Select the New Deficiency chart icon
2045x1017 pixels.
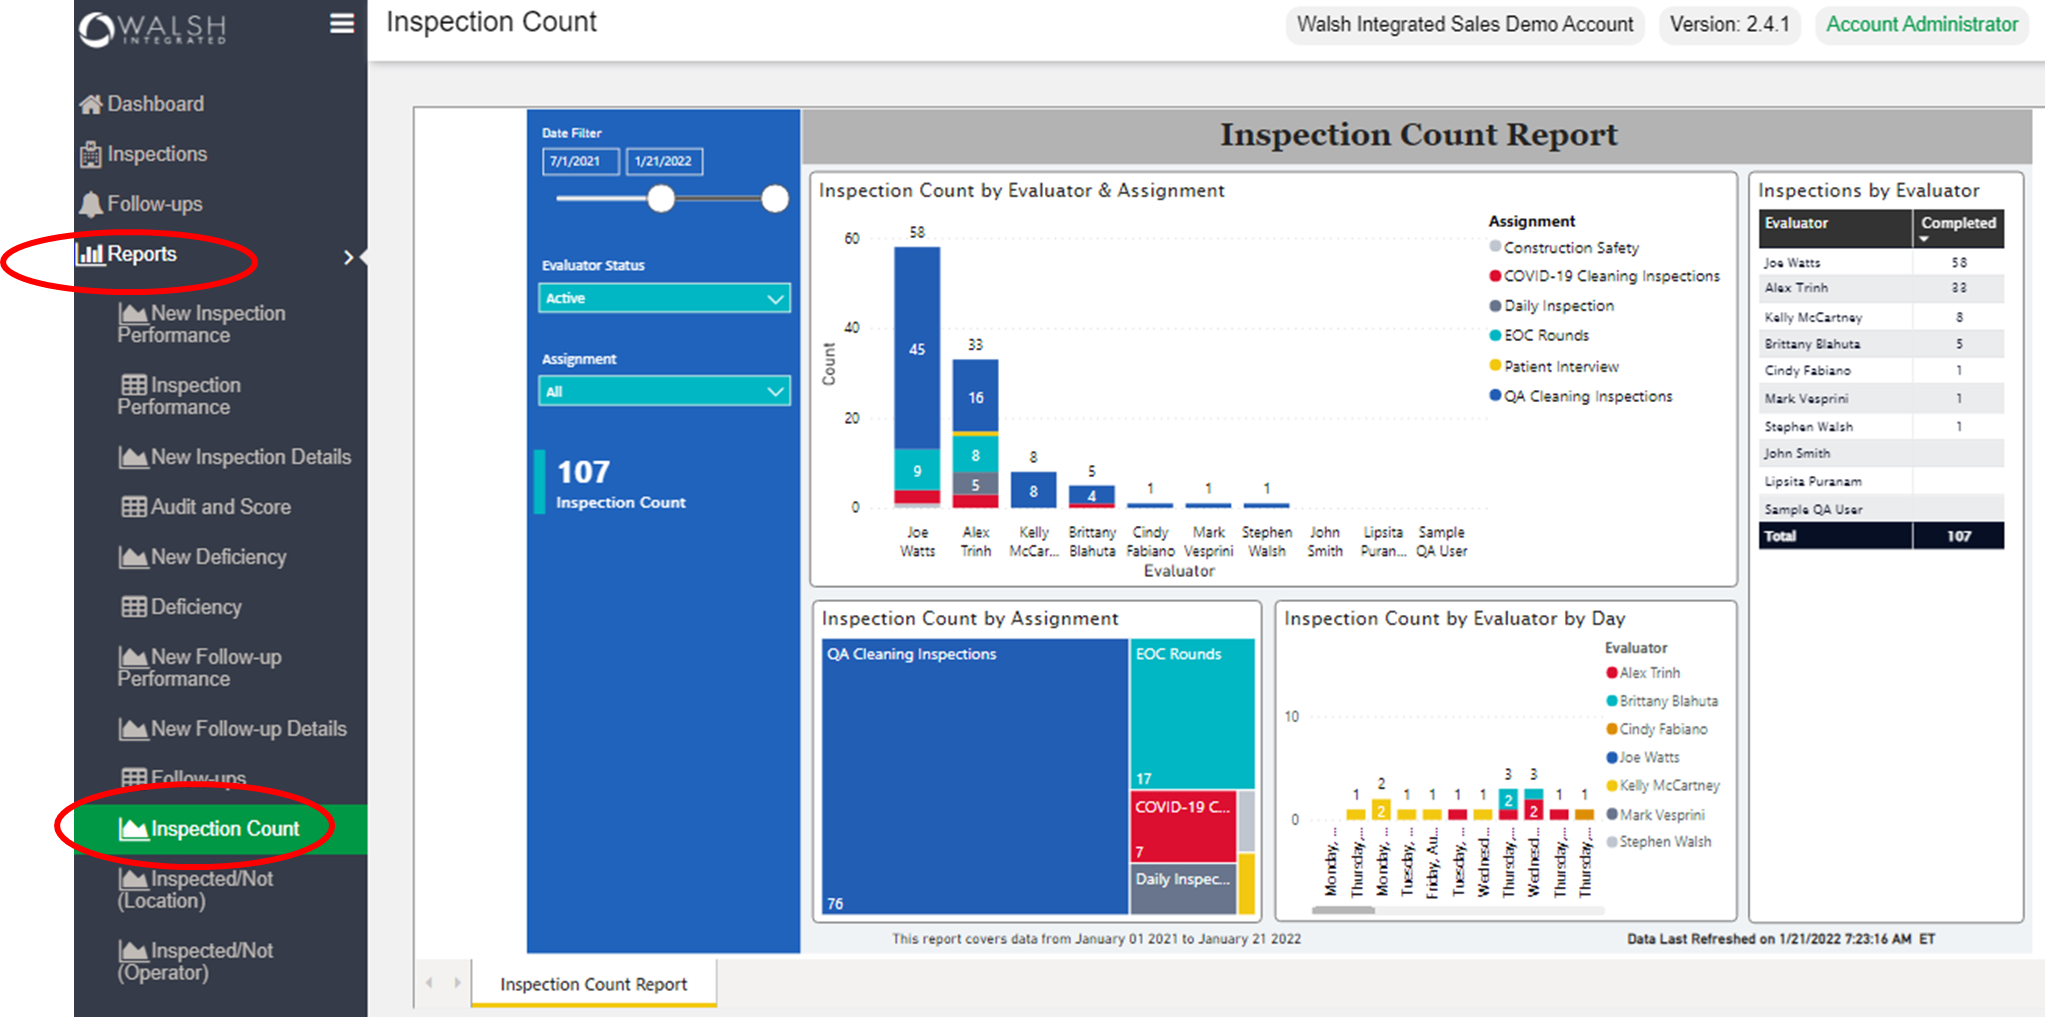(135, 557)
